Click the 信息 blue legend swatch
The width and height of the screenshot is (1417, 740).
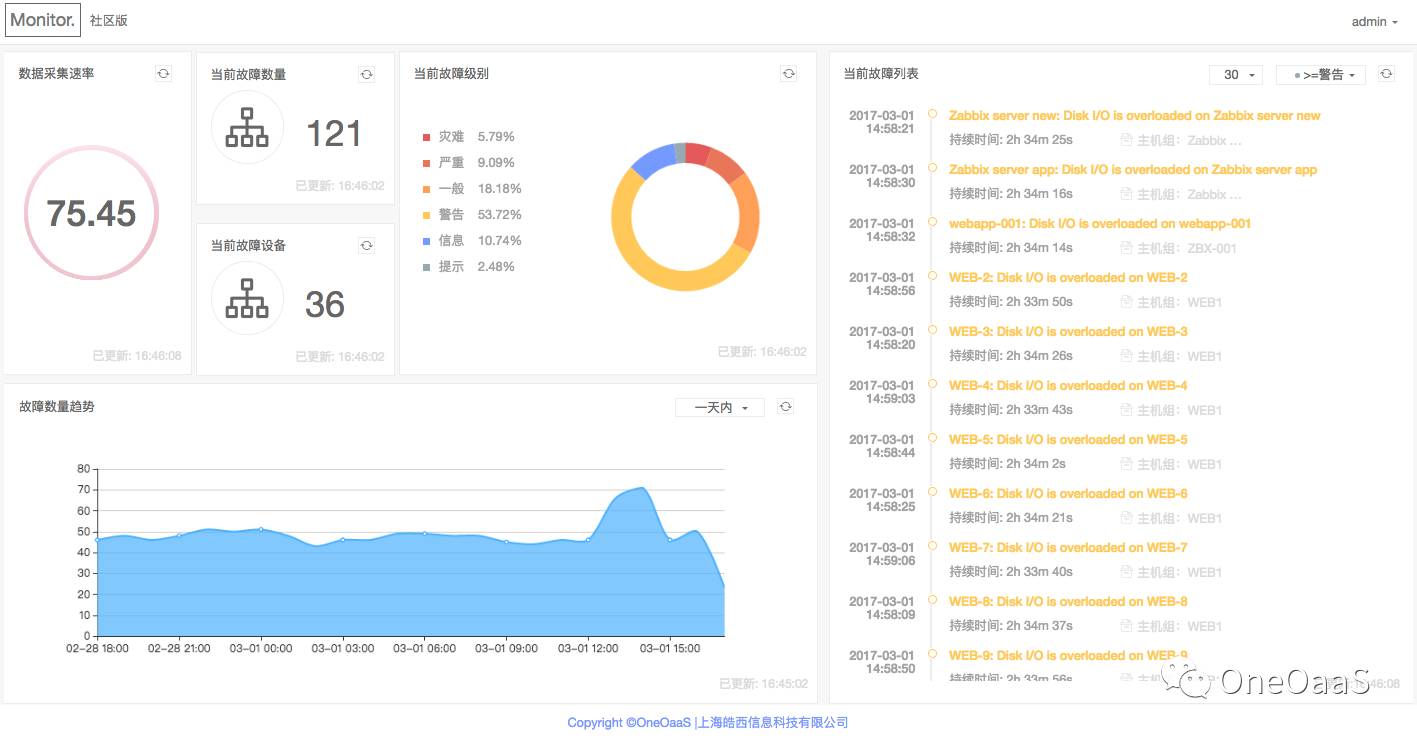click(x=427, y=241)
